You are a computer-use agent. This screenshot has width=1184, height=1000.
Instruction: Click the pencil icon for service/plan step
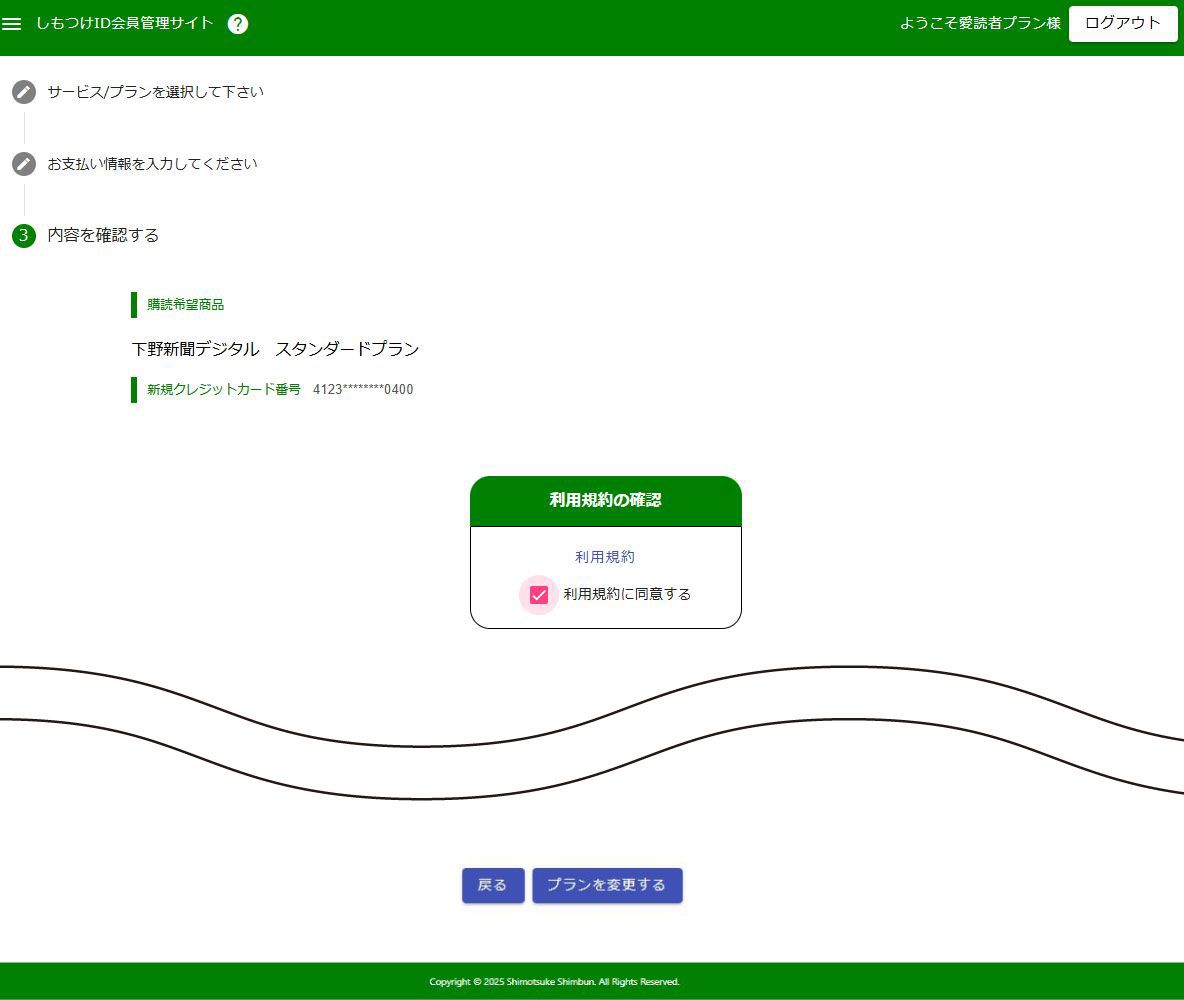point(24,92)
